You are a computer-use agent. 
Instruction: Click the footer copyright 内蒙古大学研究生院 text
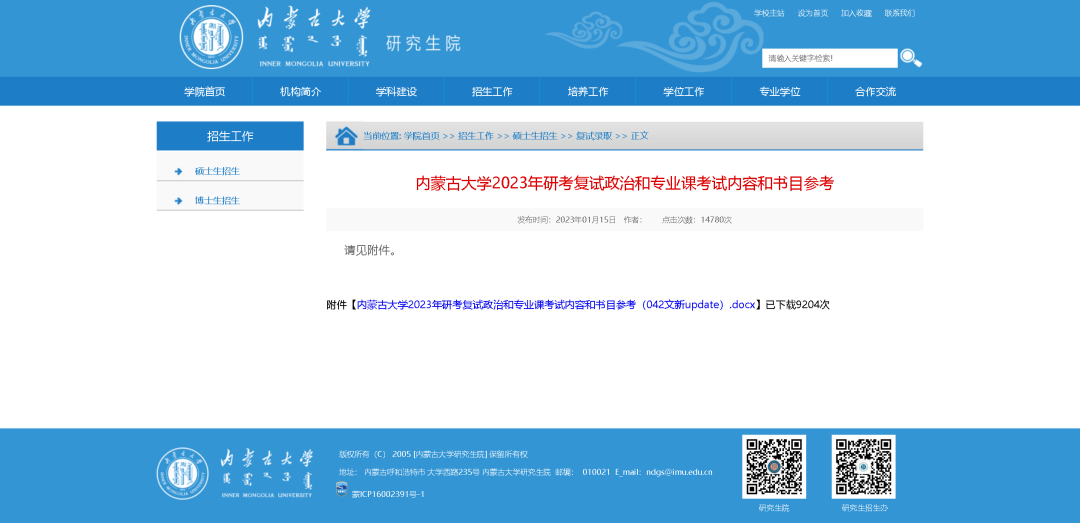pyautogui.click(x=450, y=454)
